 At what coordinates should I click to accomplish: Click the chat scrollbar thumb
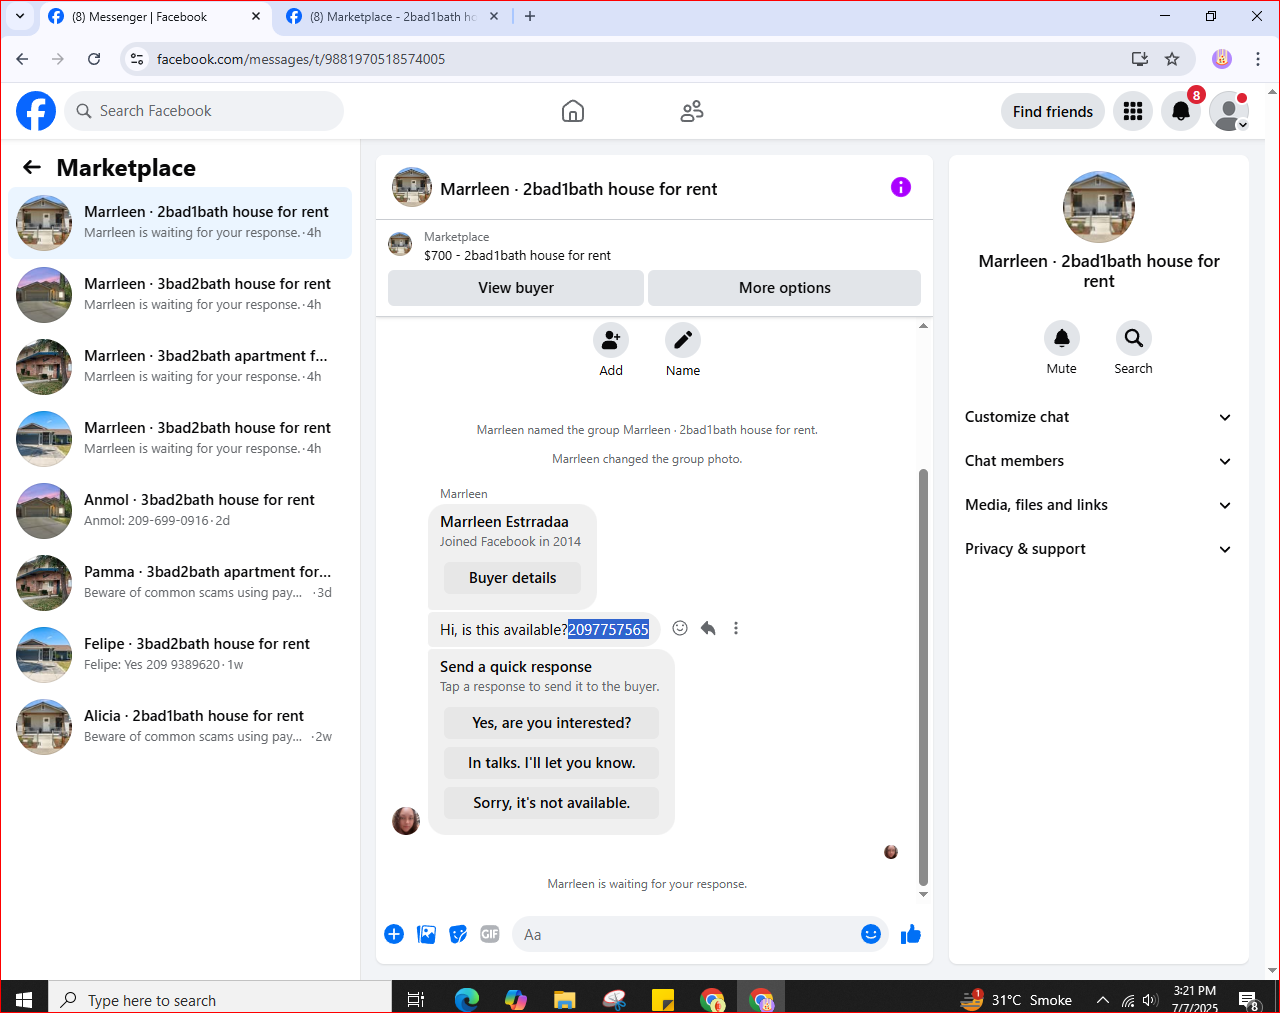pyautogui.click(x=923, y=678)
